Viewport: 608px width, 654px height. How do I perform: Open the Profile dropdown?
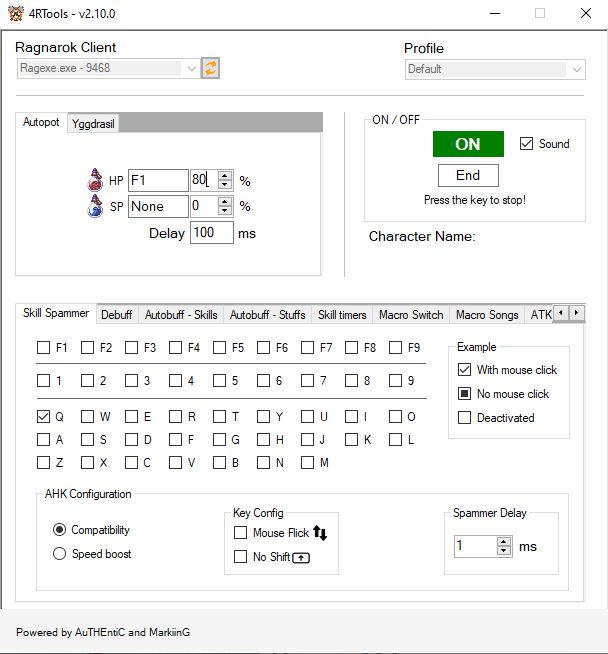[577, 69]
